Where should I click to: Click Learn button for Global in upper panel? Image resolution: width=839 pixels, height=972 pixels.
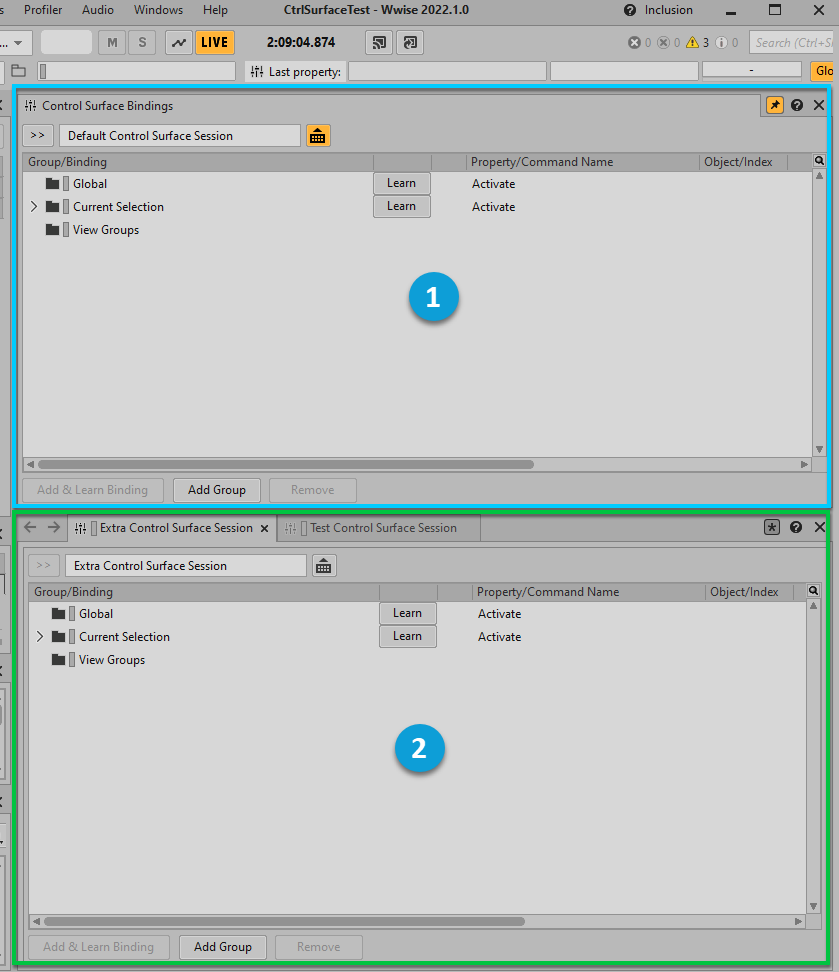pyautogui.click(x=401, y=183)
